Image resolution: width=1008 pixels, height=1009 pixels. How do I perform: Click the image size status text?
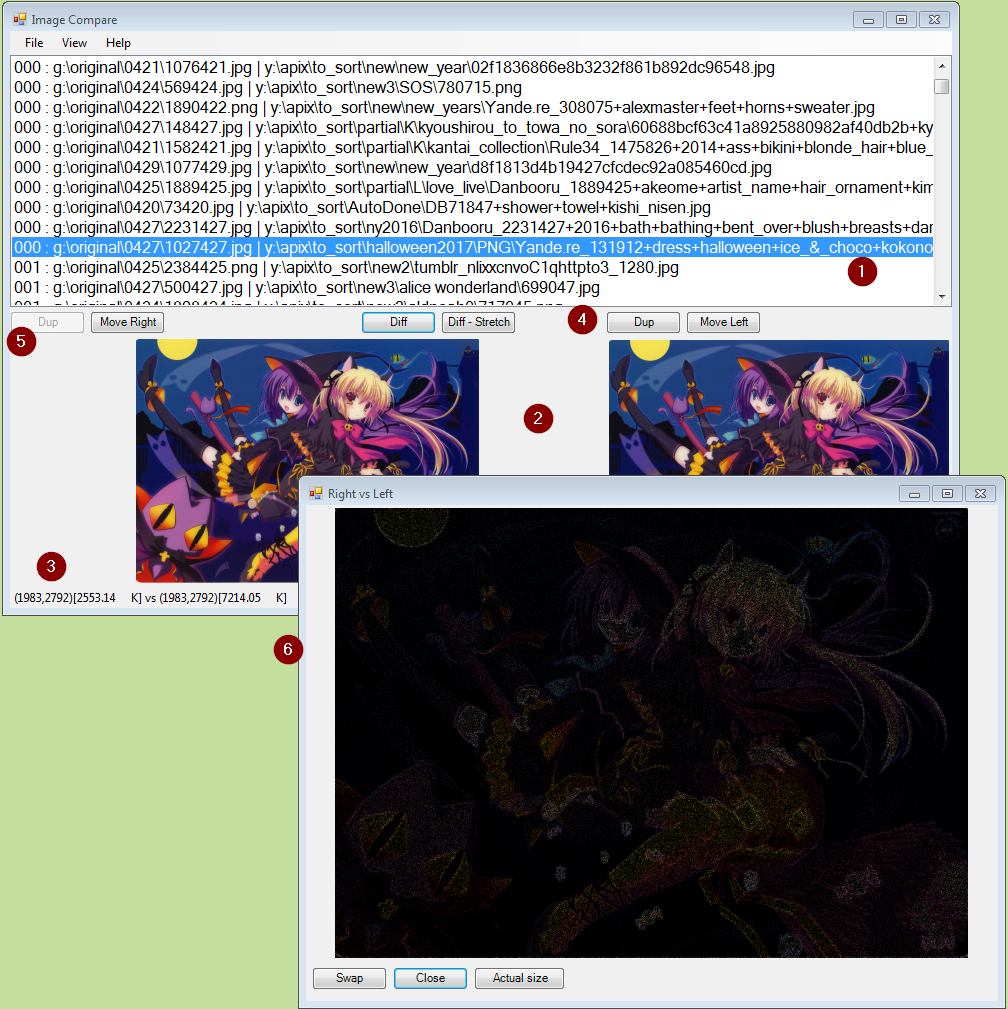tap(151, 598)
